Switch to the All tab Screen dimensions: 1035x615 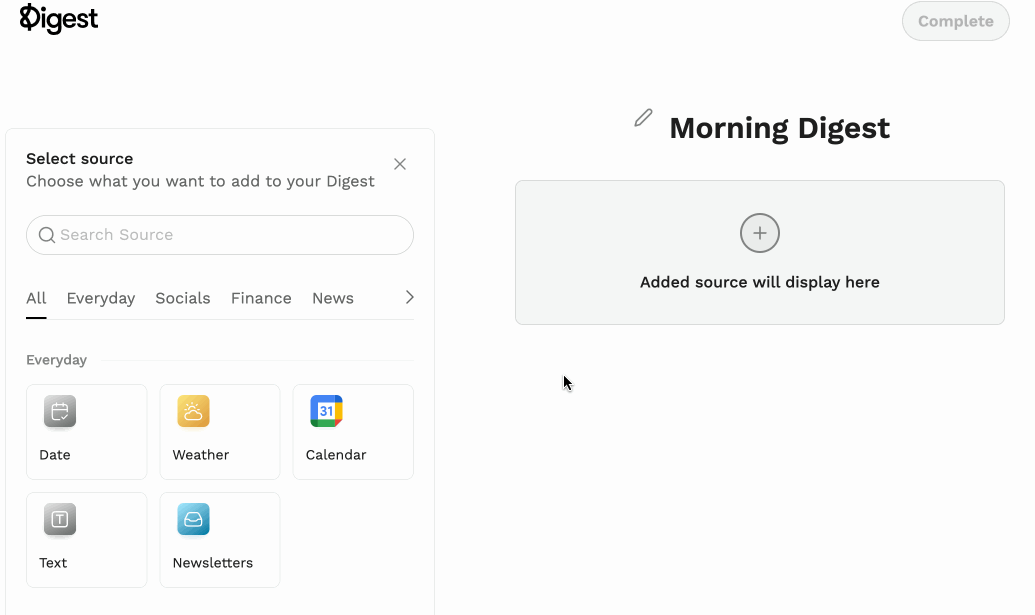point(36,298)
